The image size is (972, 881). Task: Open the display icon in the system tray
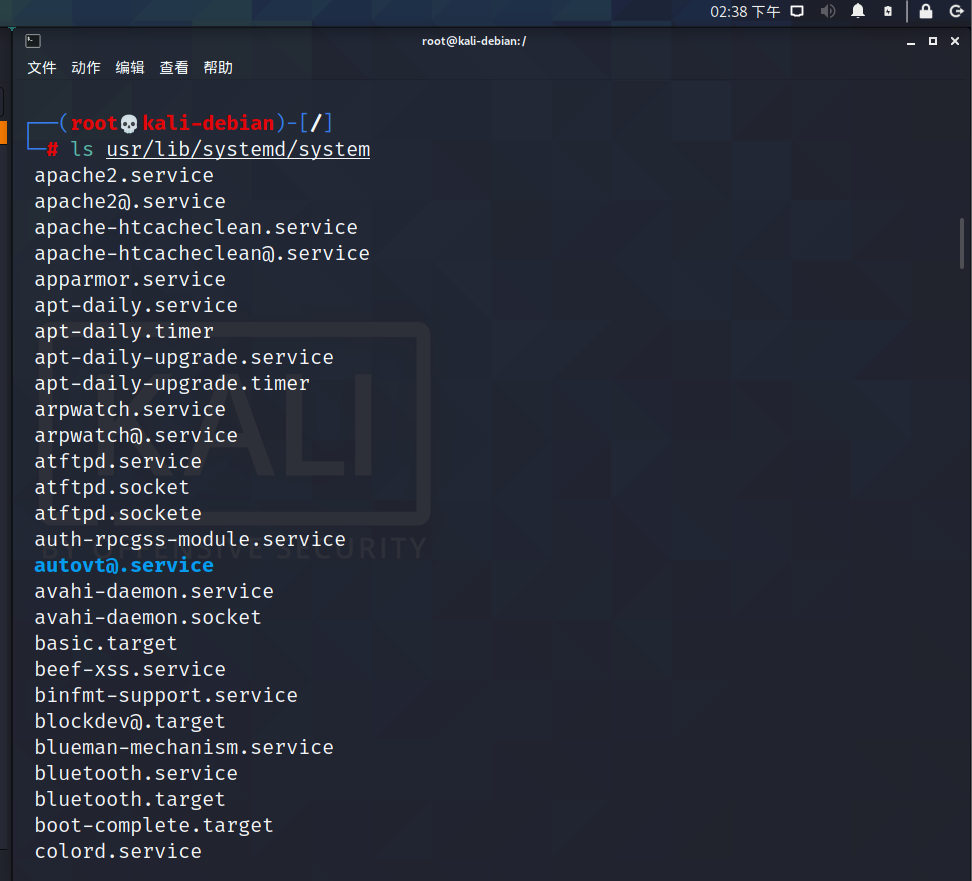pos(797,11)
